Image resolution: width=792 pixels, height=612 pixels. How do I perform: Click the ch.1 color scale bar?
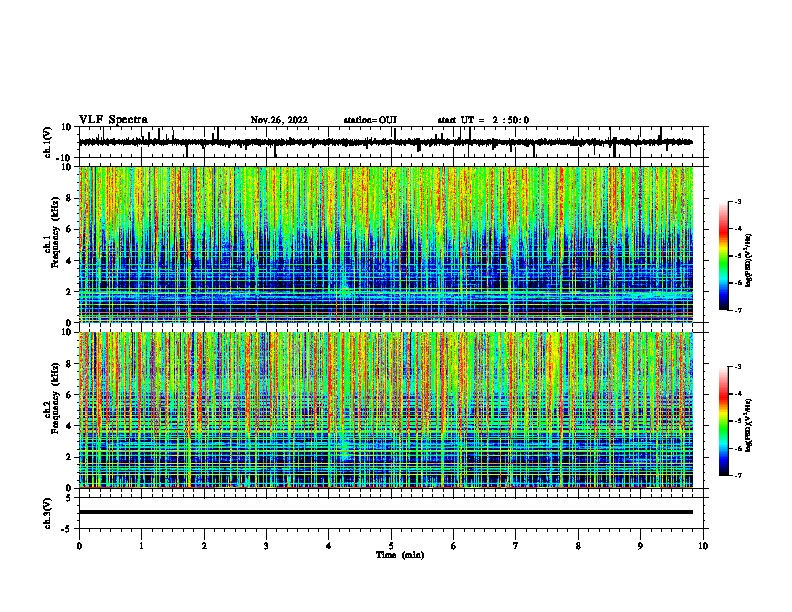(723, 256)
